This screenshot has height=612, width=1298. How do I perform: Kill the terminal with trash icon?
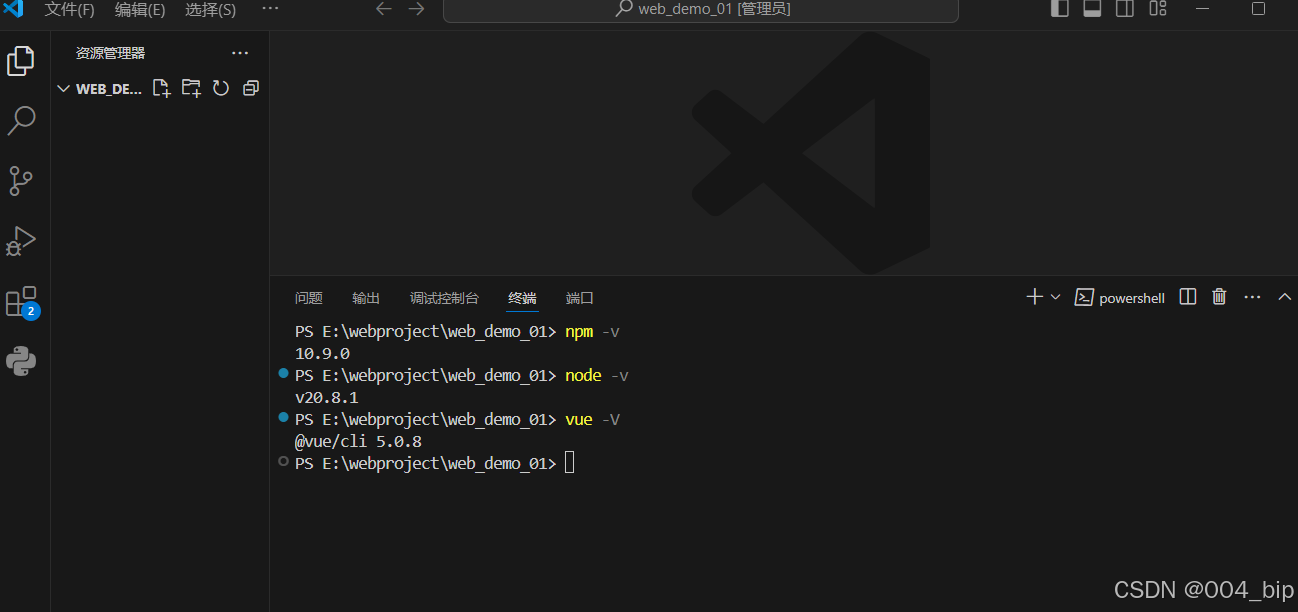point(1219,297)
